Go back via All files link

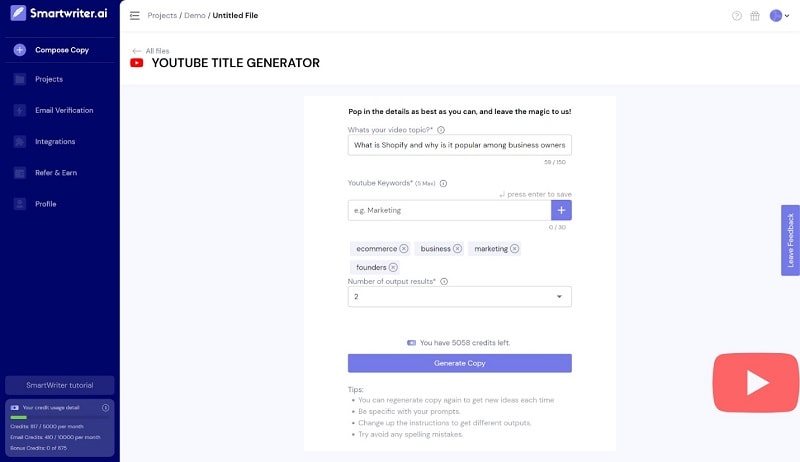[x=152, y=50]
